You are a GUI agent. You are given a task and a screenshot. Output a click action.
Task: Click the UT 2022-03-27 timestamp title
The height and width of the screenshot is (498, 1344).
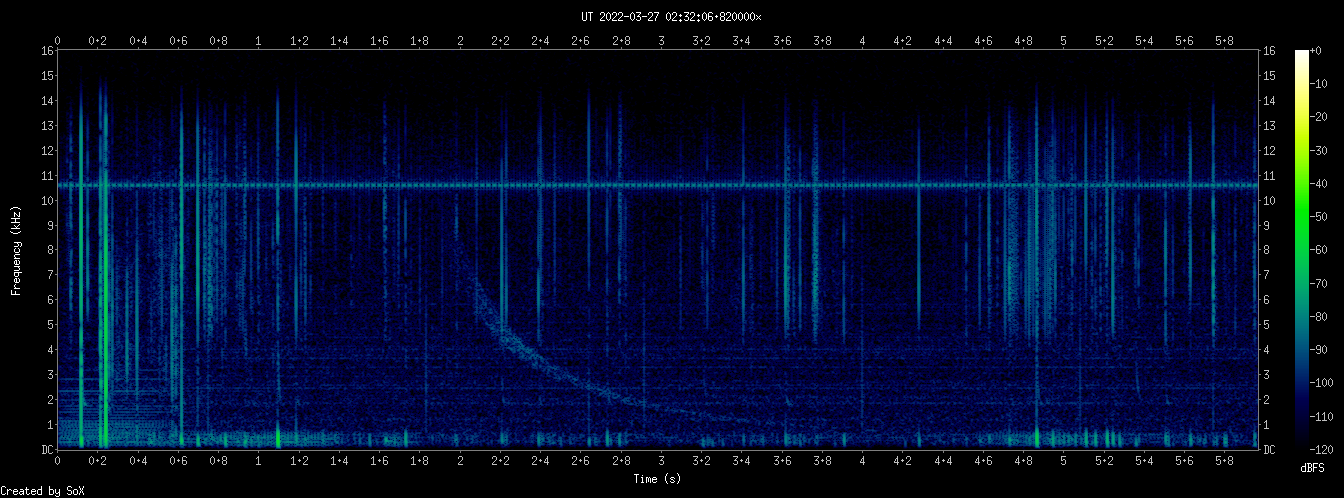pos(671,17)
